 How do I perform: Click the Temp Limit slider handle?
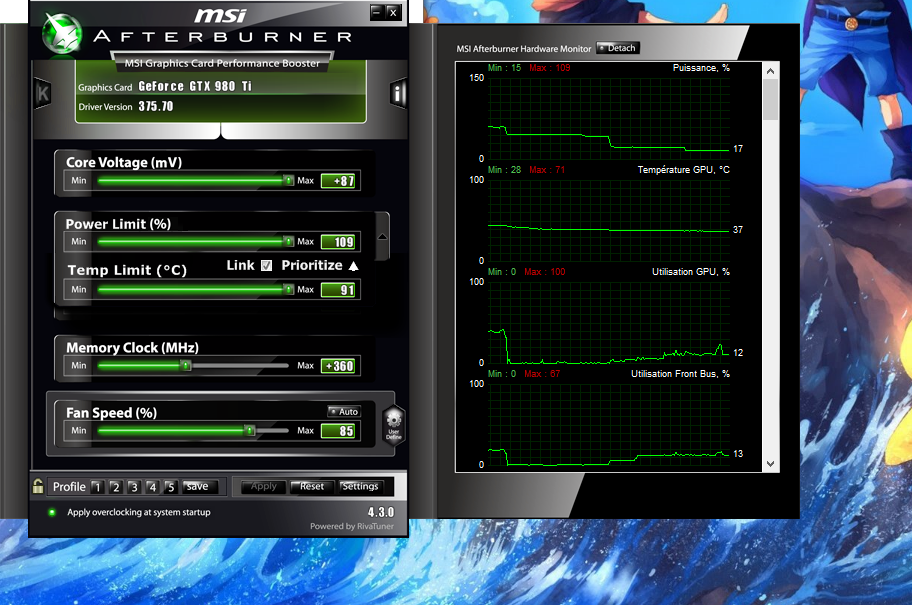(x=288, y=289)
